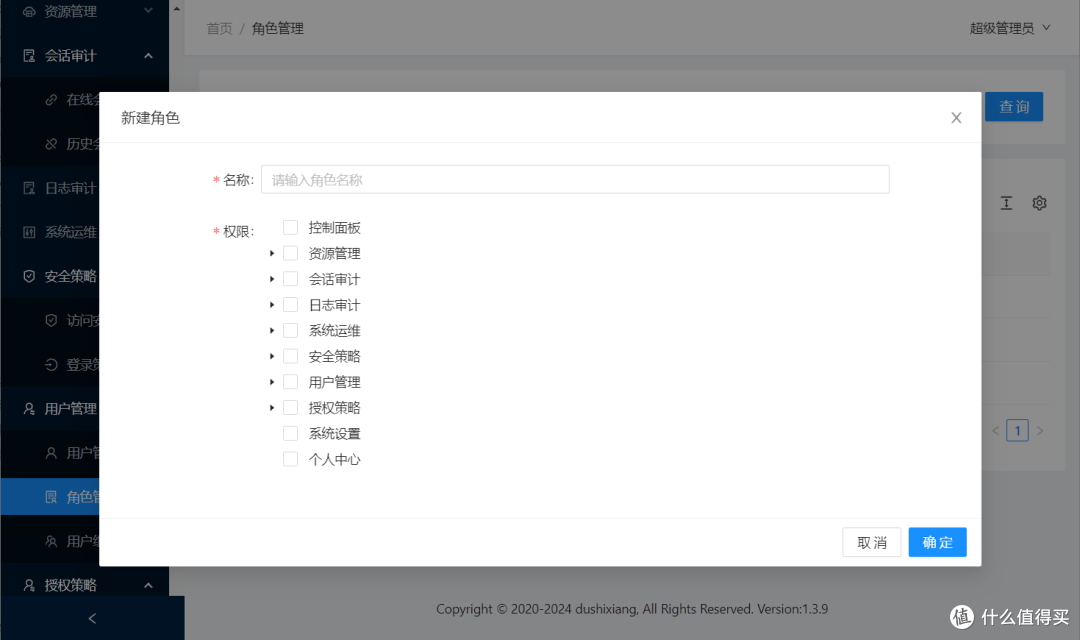Expand the 授权策略 permission tree node
Screen dimensions: 1080x640
click(272, 408)
